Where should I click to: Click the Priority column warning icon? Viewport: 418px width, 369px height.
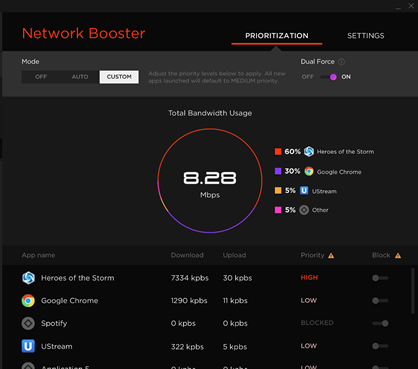pos(331,256)
